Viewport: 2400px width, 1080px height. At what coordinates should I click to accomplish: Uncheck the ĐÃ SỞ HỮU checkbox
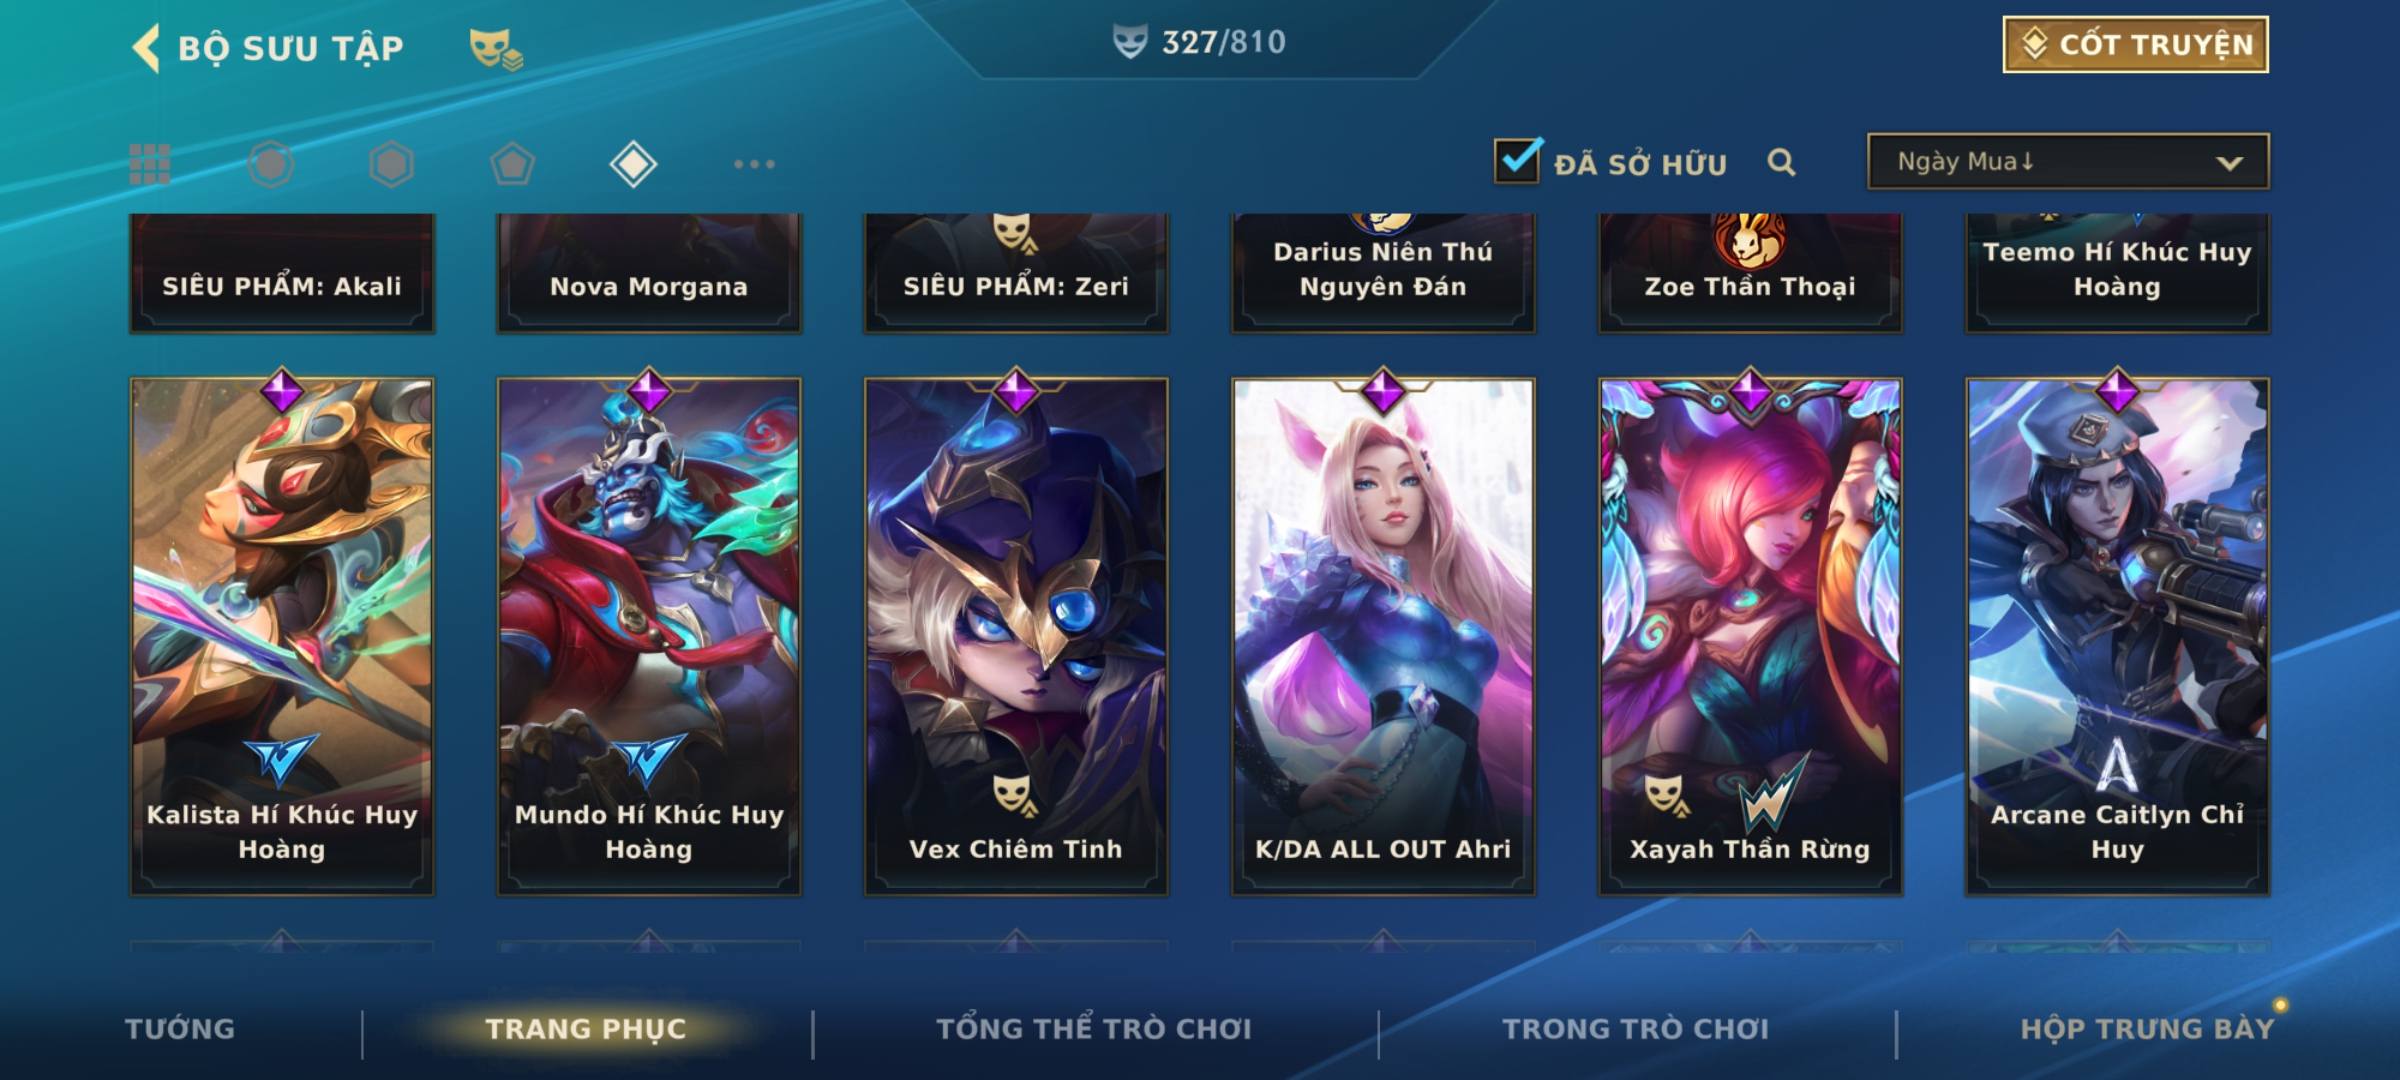pyautogui.click(x=1517, y=160)
